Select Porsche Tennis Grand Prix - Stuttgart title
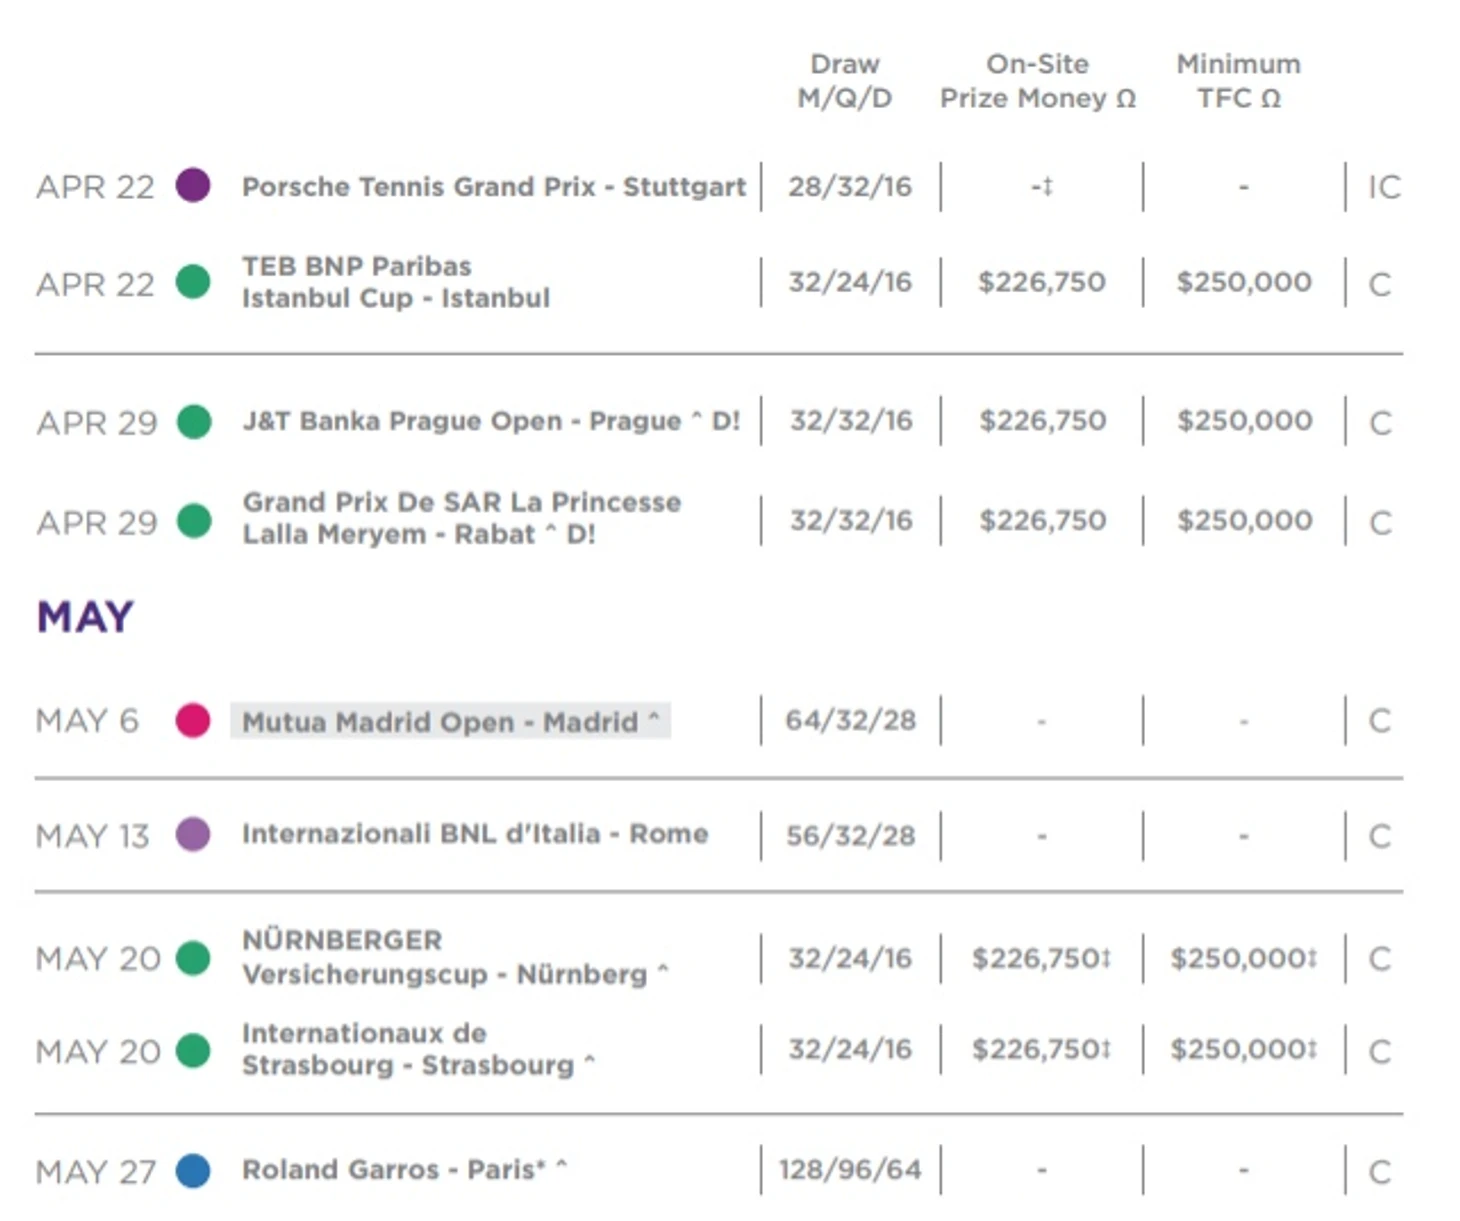The height and width of the screenshot is (1221, 1460). coord(493,187)
